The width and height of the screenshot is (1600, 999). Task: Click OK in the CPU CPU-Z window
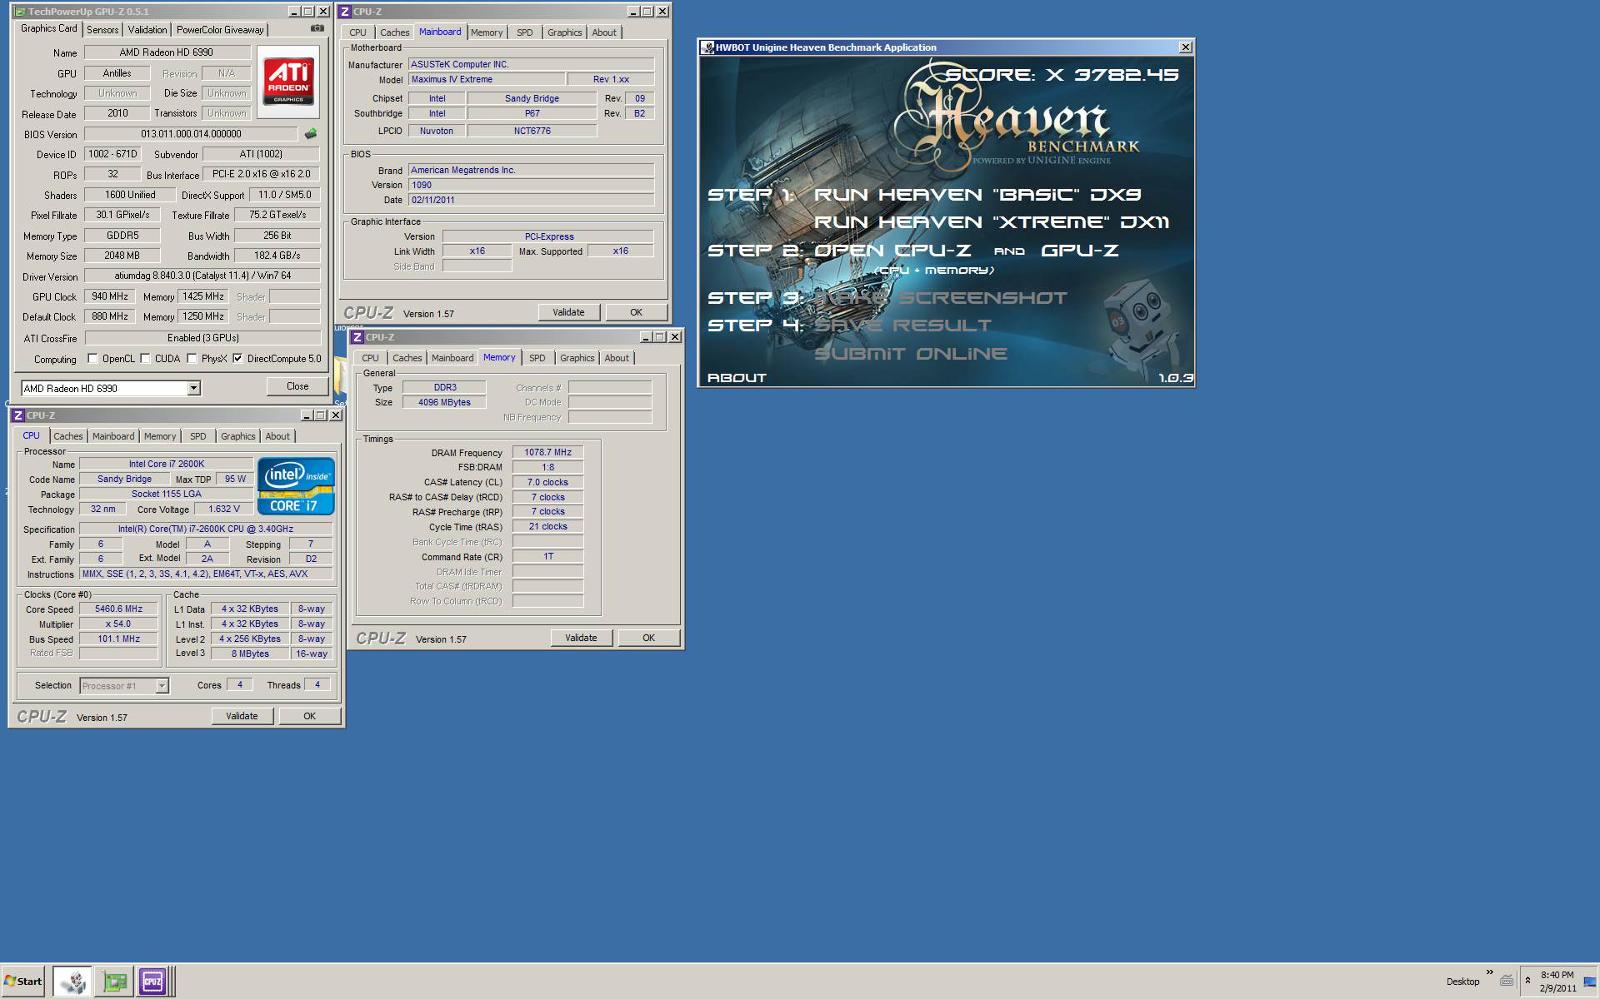pos(309,716)
